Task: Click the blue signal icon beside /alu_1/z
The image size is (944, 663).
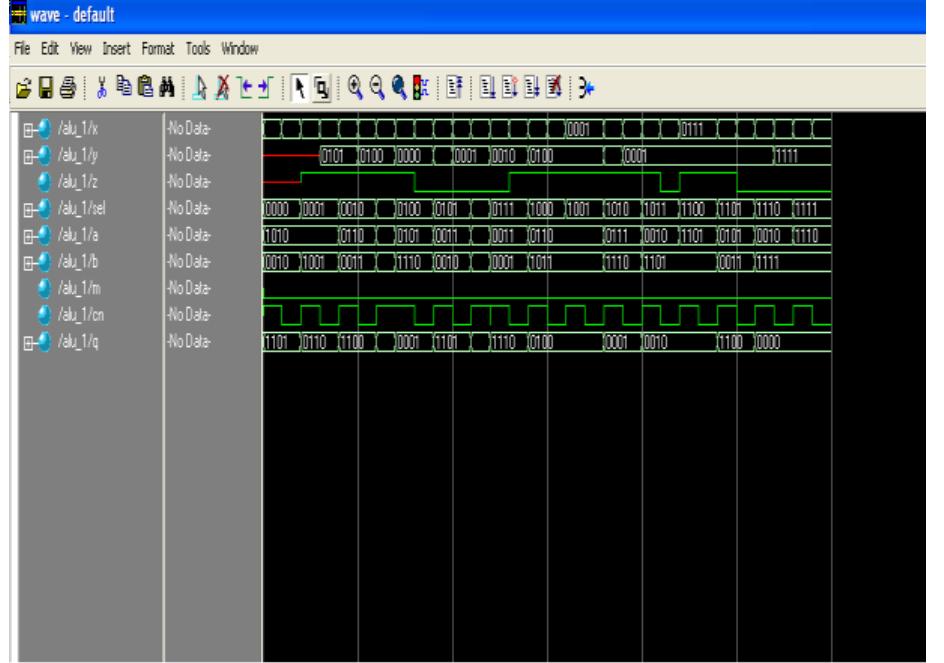Action: (44, 181)
